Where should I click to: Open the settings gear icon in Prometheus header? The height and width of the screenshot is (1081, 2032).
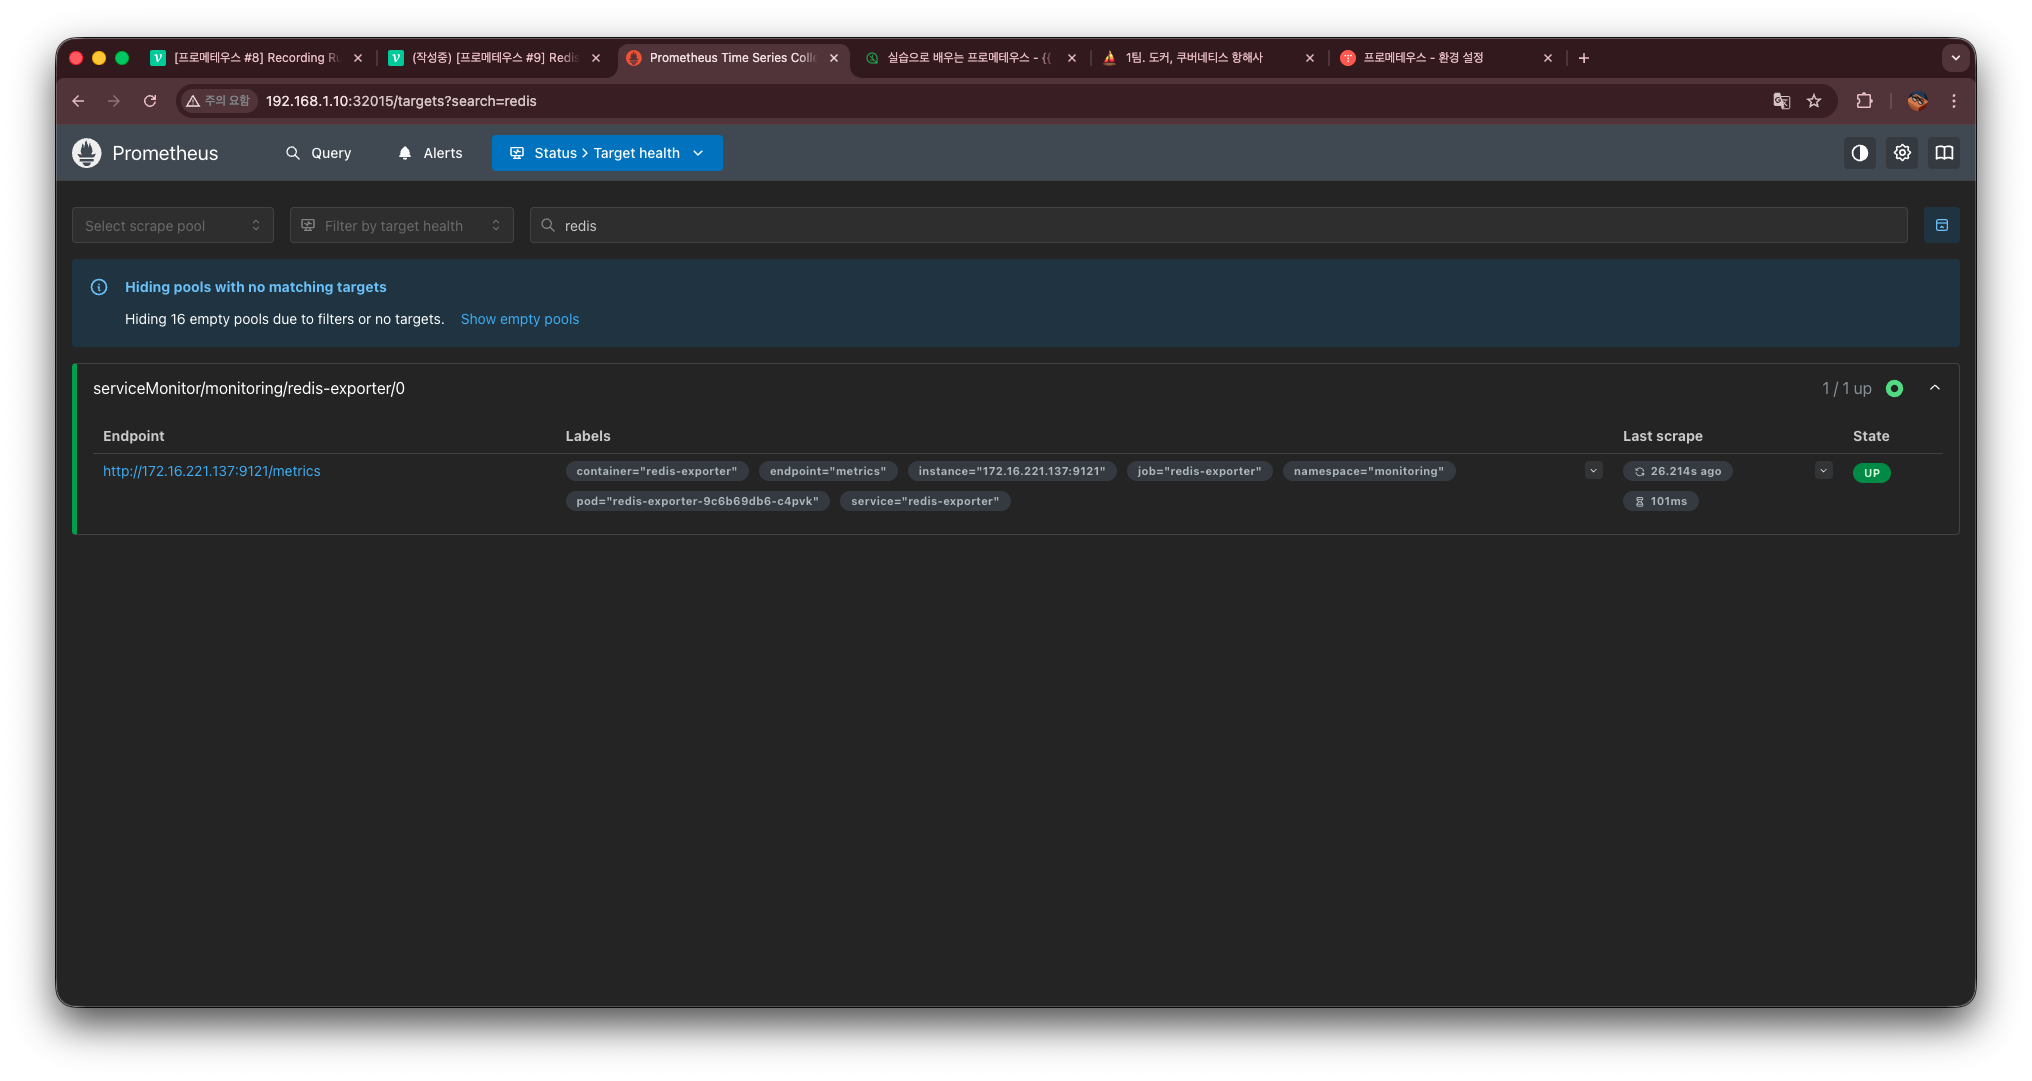tap(1901, 153)
